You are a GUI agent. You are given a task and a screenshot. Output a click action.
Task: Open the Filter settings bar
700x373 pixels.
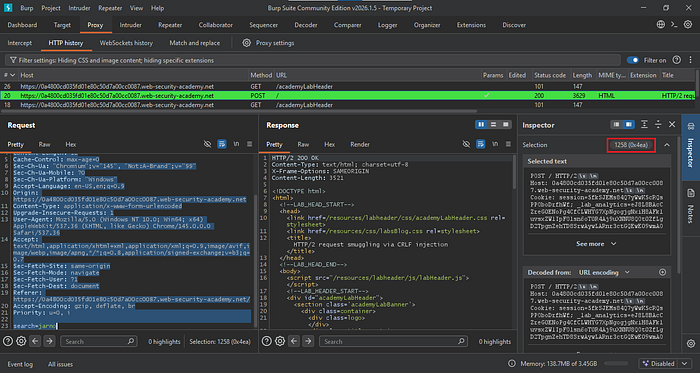tap(312, 60)
